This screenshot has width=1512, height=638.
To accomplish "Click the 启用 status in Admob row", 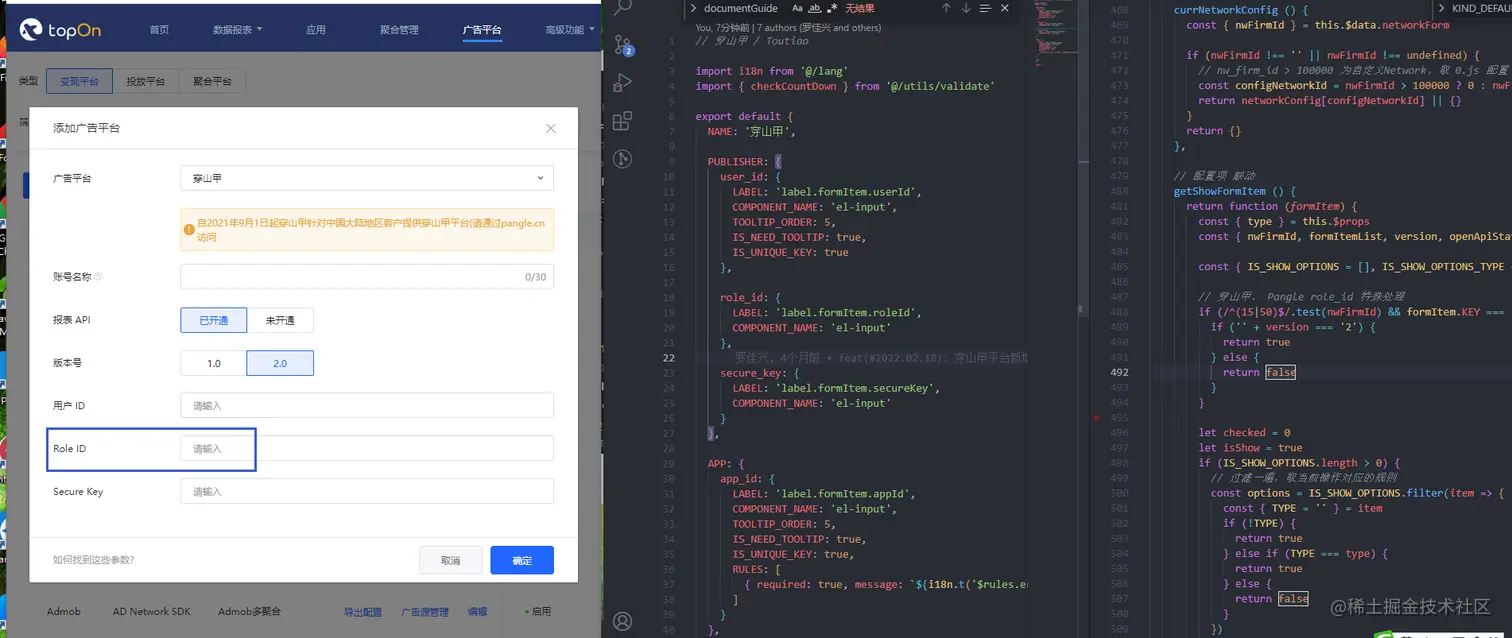I will (x=538, y=611).
